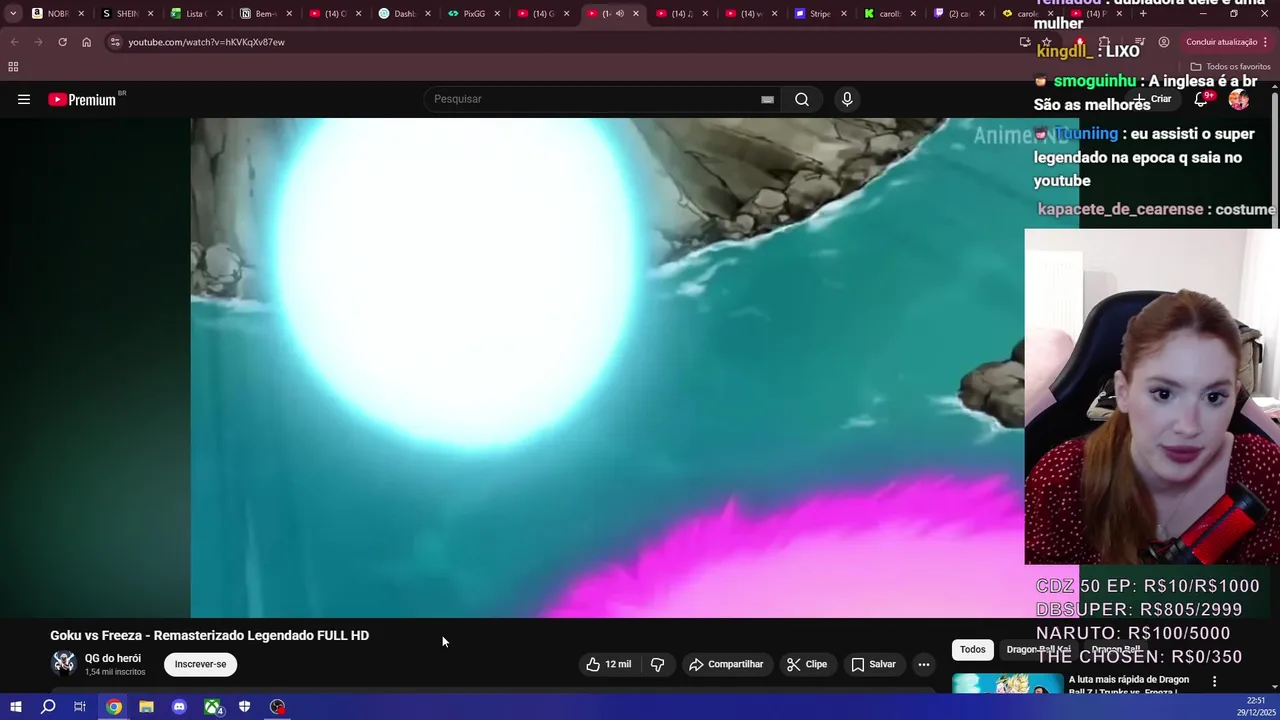Open QG do herói channel name link
Viewport: 1280px width, 720px height.
point(113,658)
